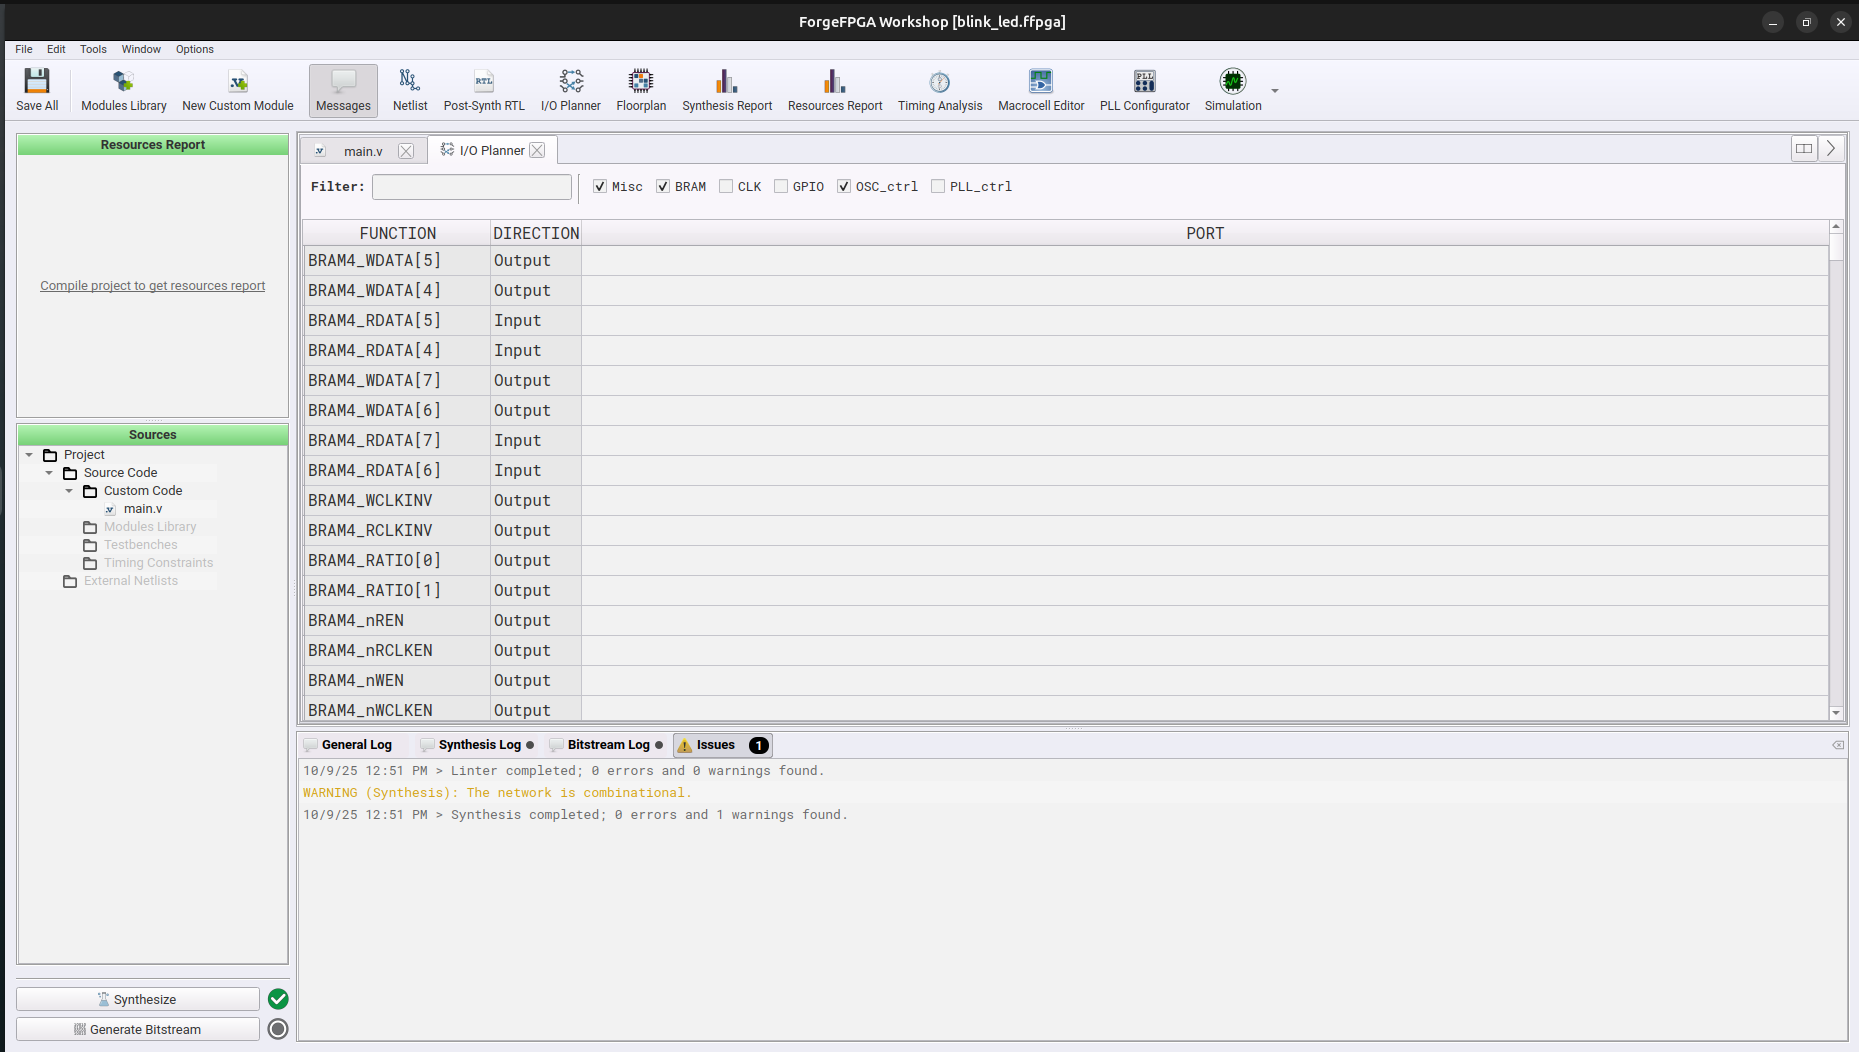Enable the GPIO filter checkbox
The width and height of the screenshot is (1859, 1052).
tap(781, 187)
